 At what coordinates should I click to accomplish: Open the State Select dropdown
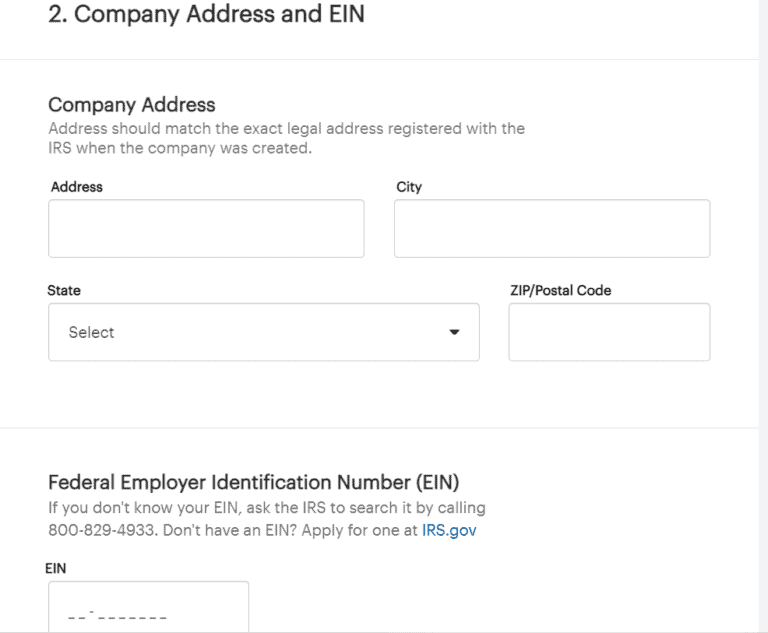coord(263,332)
